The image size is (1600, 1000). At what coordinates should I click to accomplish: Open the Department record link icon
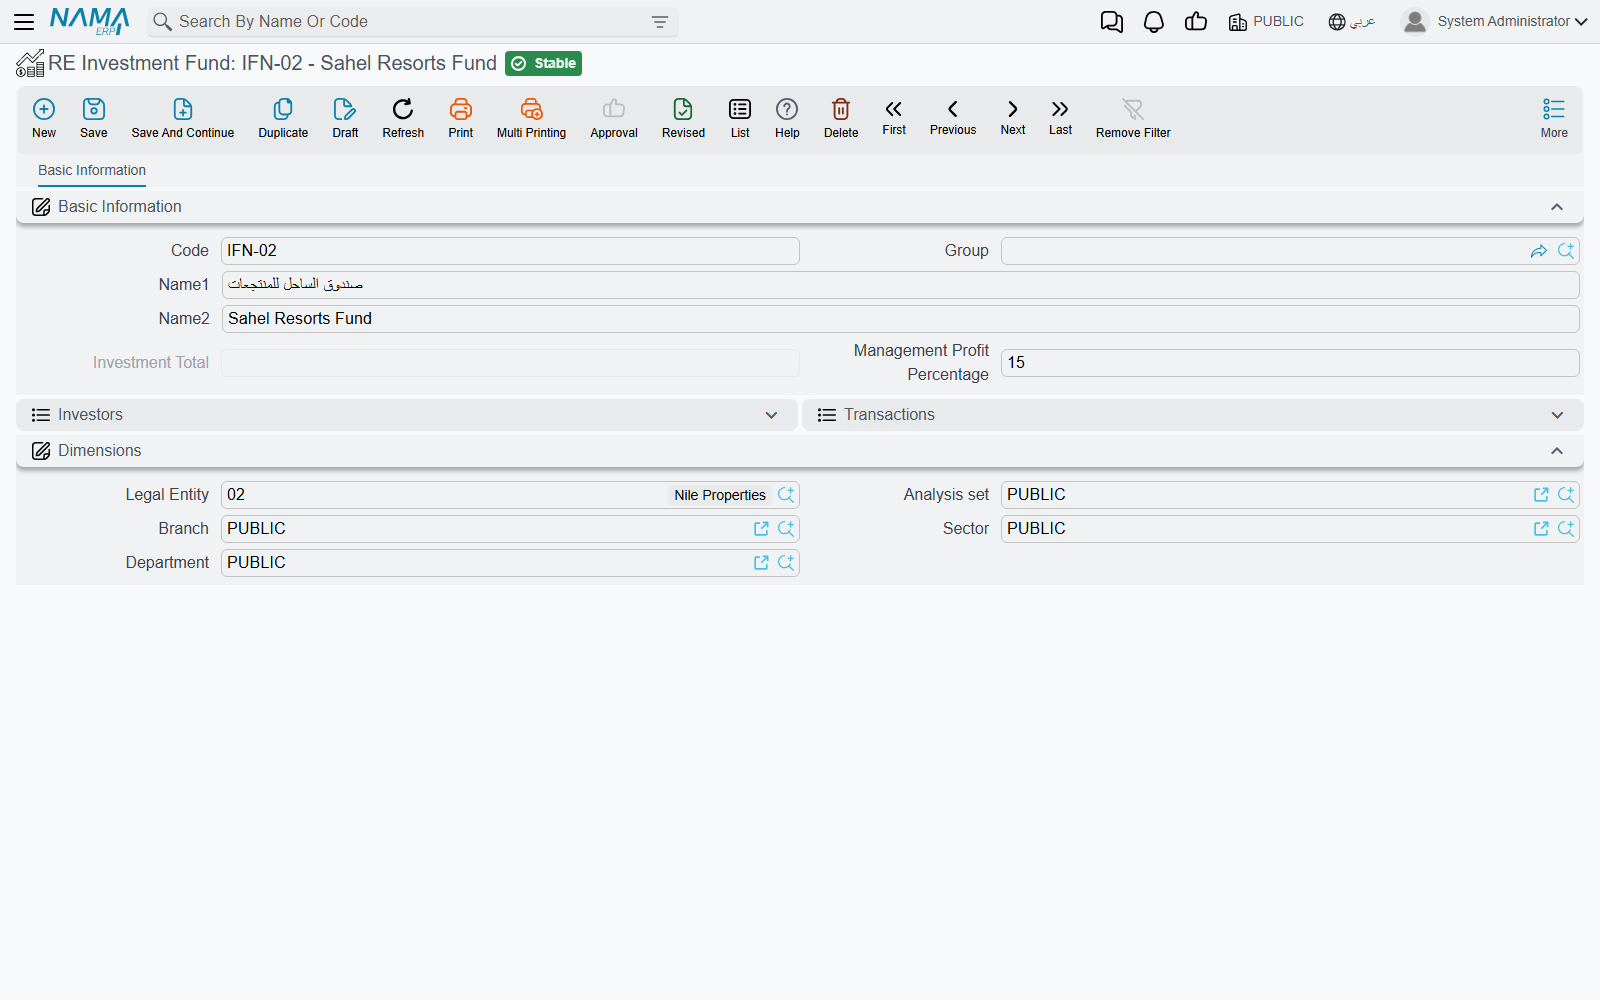point(761,563)
